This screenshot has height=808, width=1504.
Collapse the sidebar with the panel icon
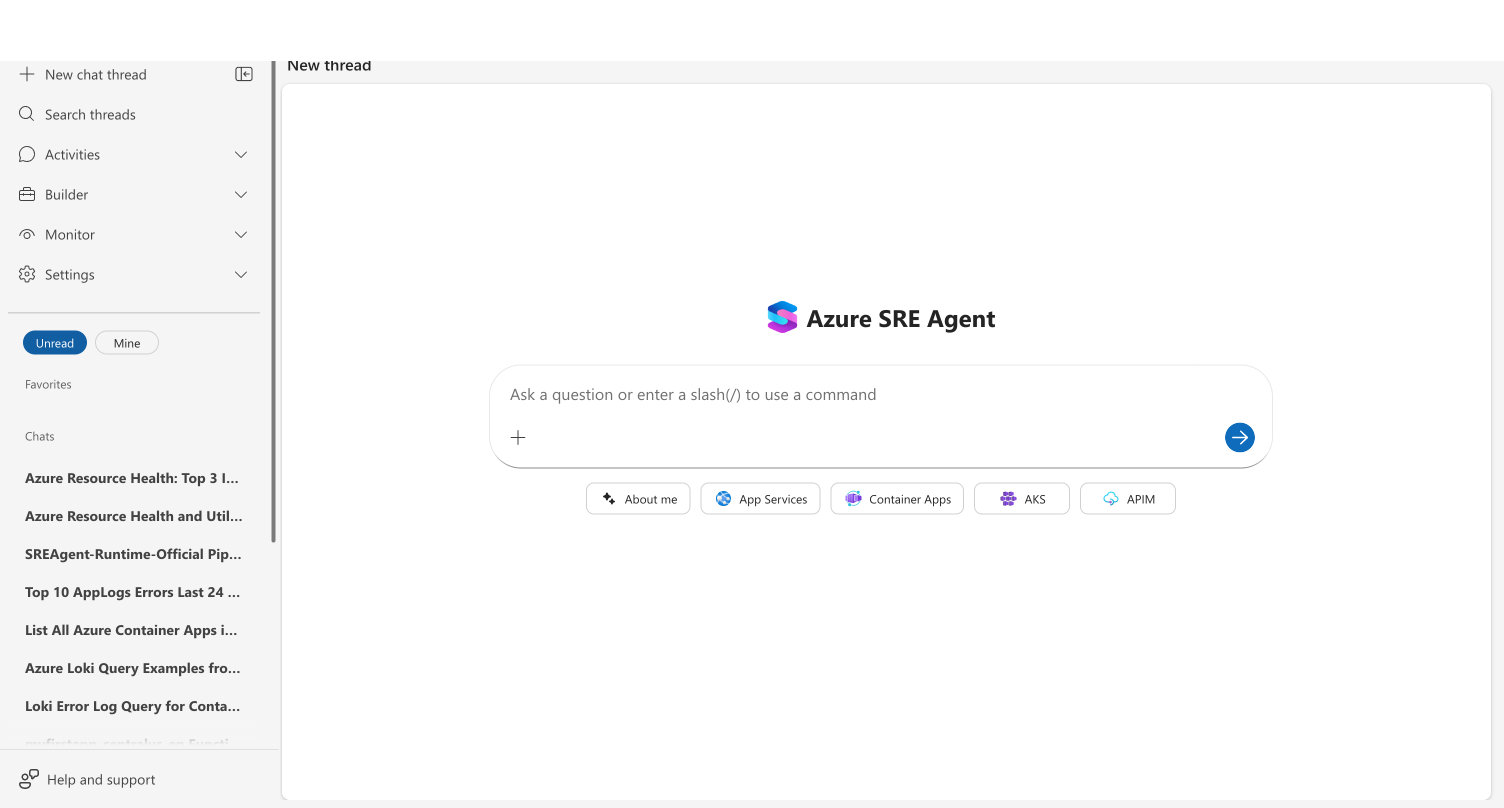(244, 74)
